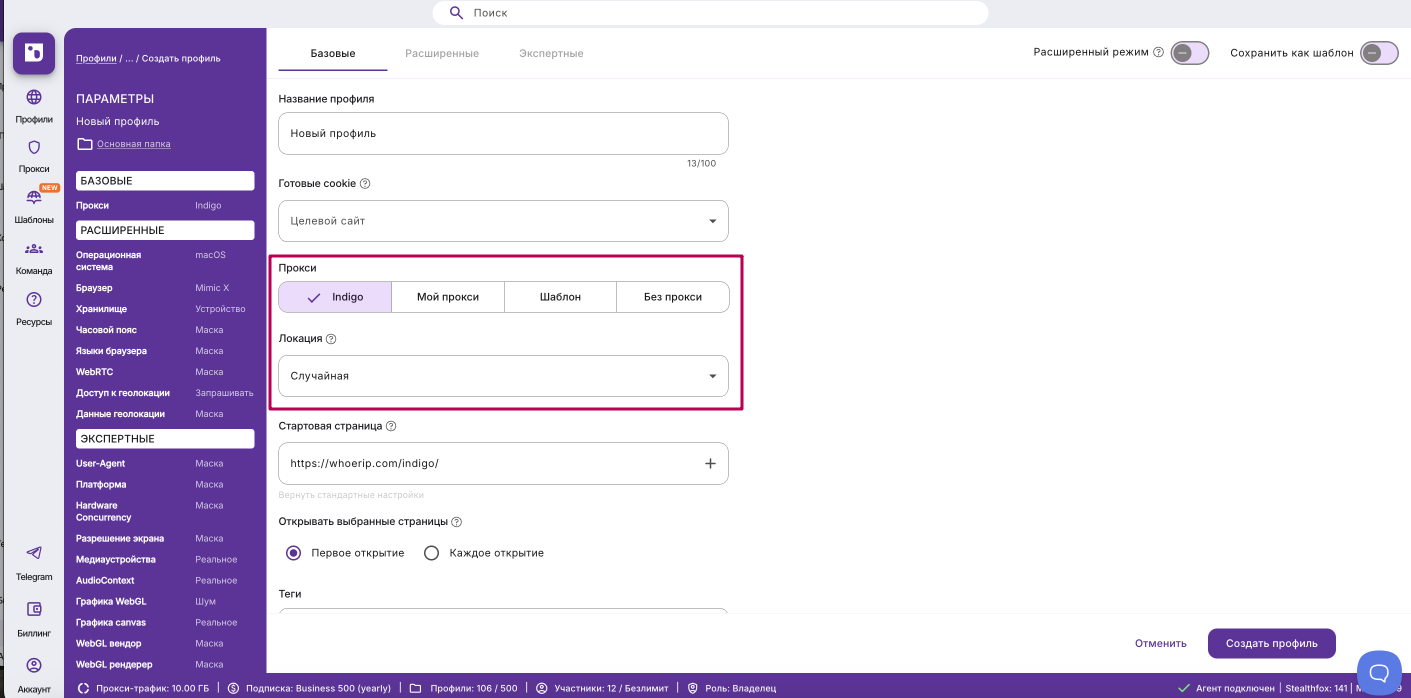
Task: Click the app logo at top left
Action: 34,53
